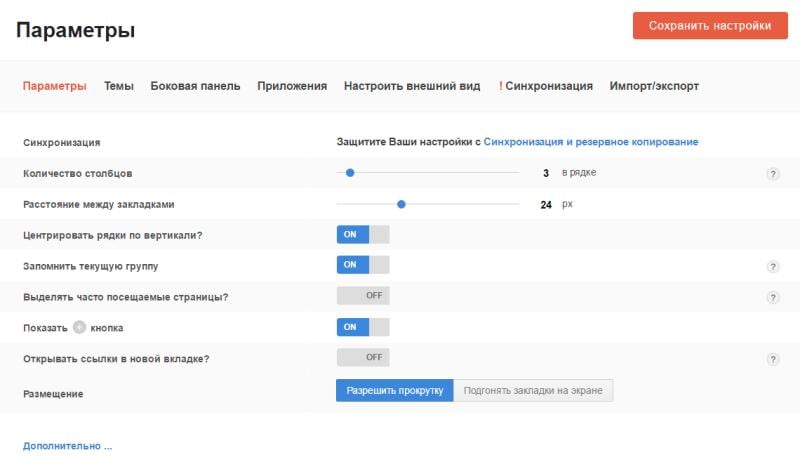Click help icon for Запомнить текущую группу
Image resolution: width=800 pixels, height=462 pixels.
coord(773,266)
